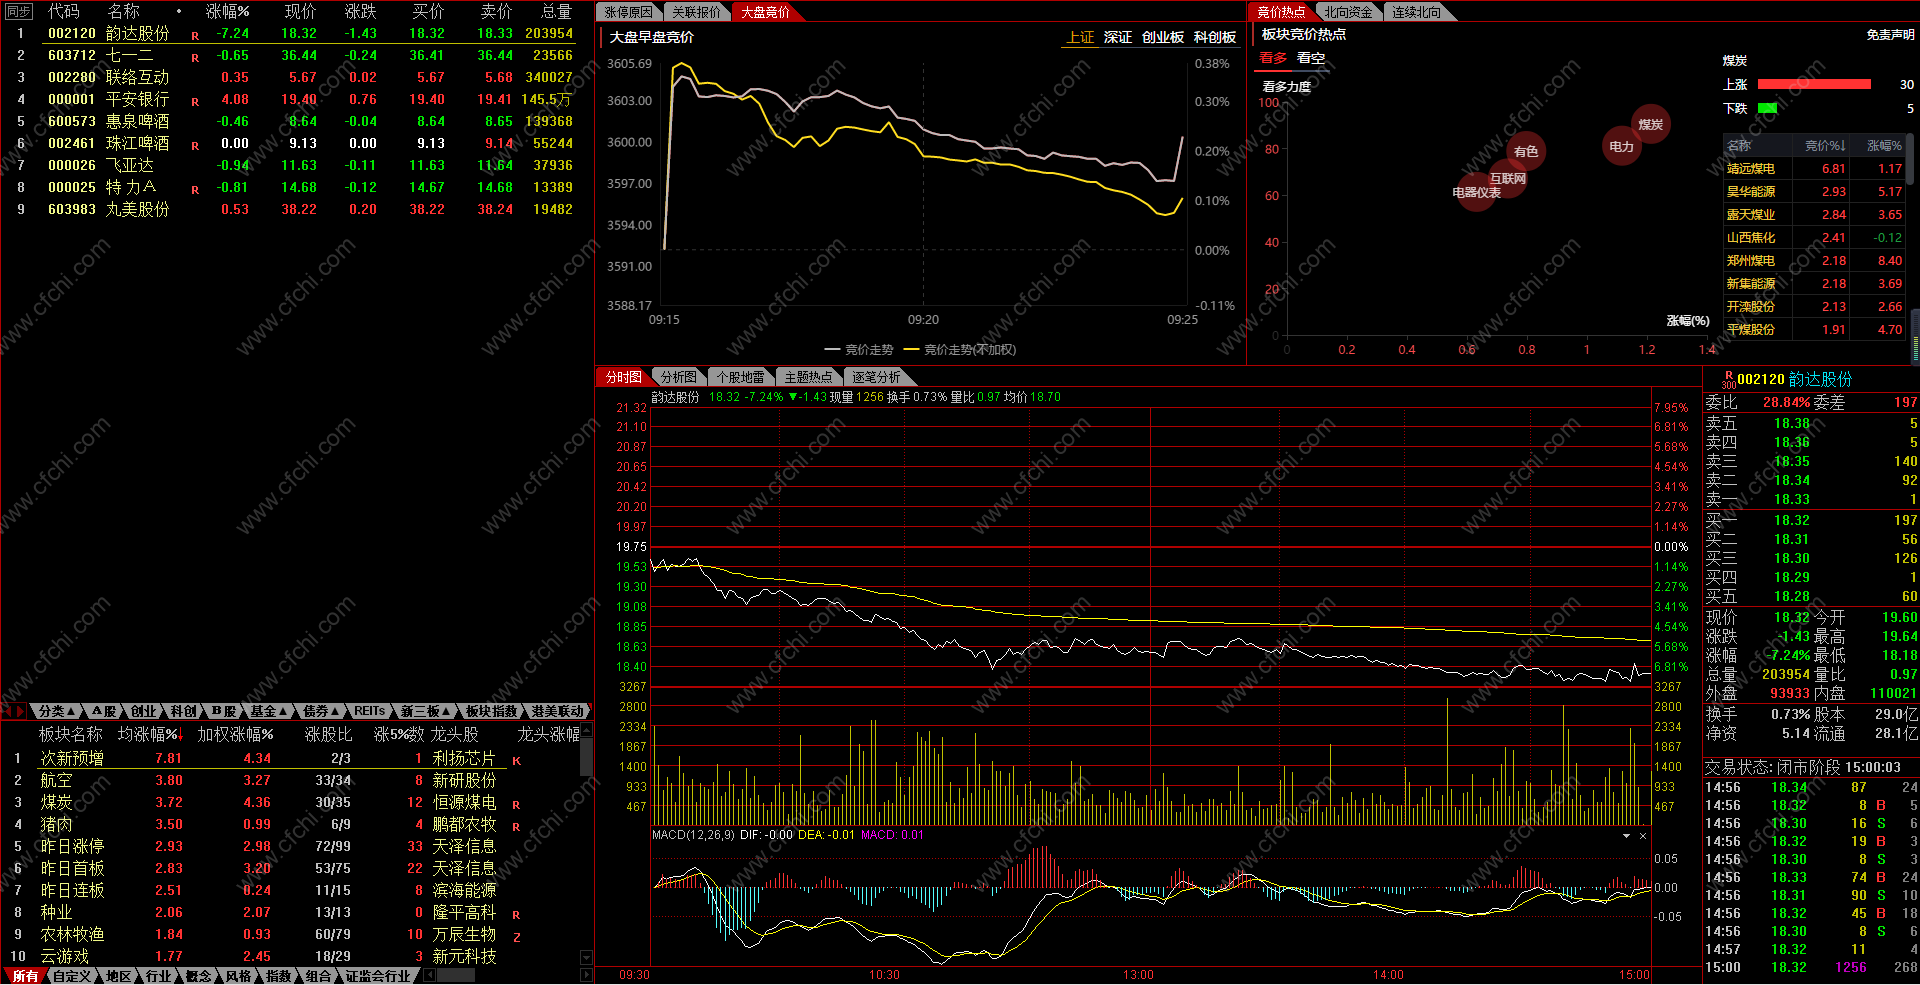Click the 免责声明 disclaimer link

pyautogui.click(x=1890, y=35)
